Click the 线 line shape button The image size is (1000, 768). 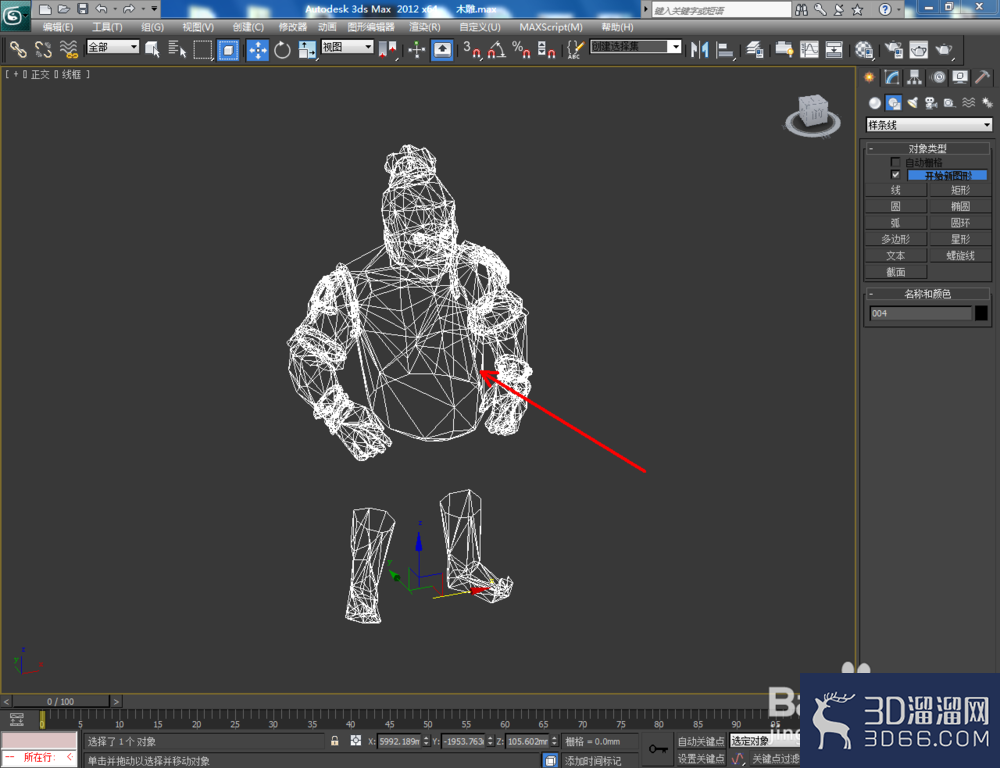895,190
